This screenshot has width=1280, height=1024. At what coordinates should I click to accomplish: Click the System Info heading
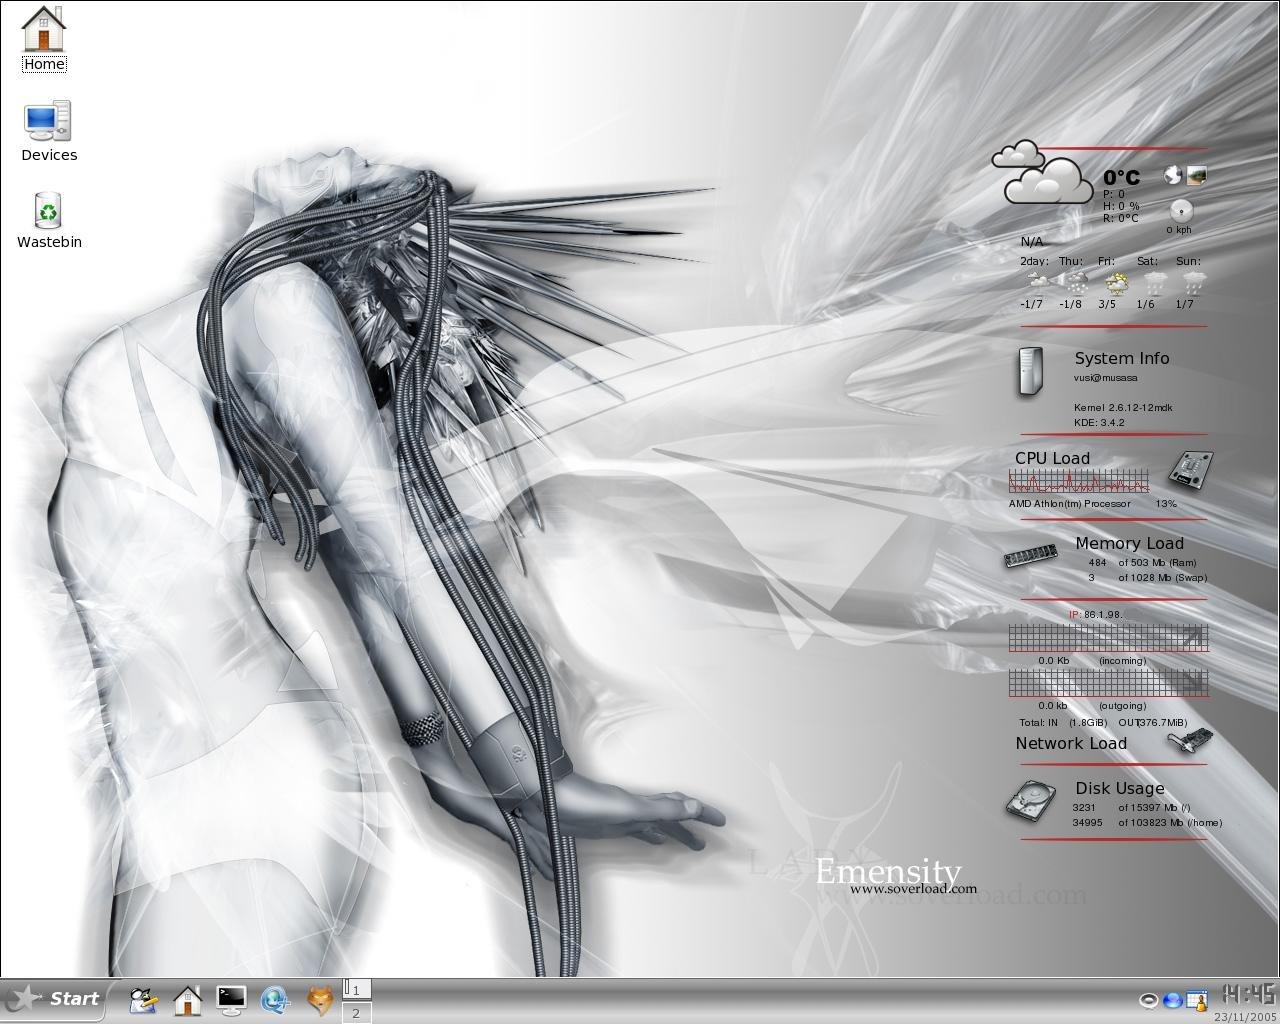click(1122, 358)
